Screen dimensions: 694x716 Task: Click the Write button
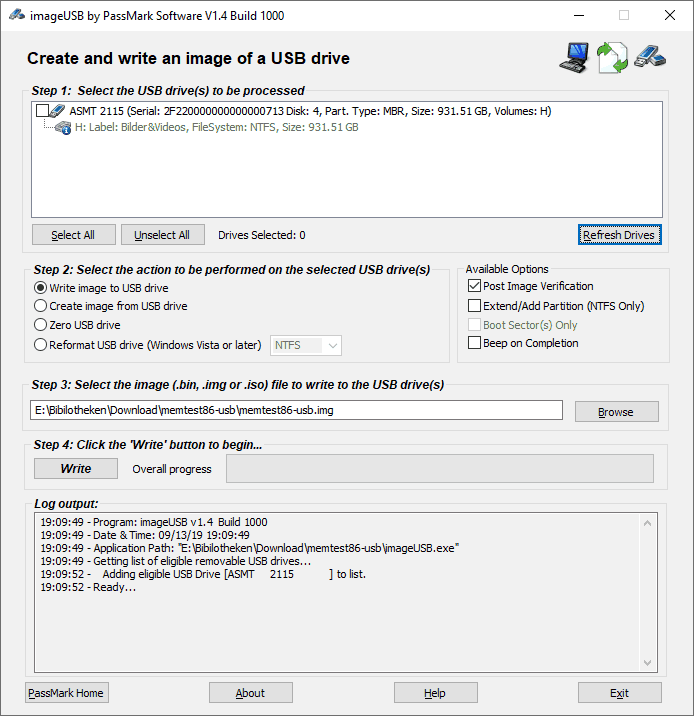76,469
